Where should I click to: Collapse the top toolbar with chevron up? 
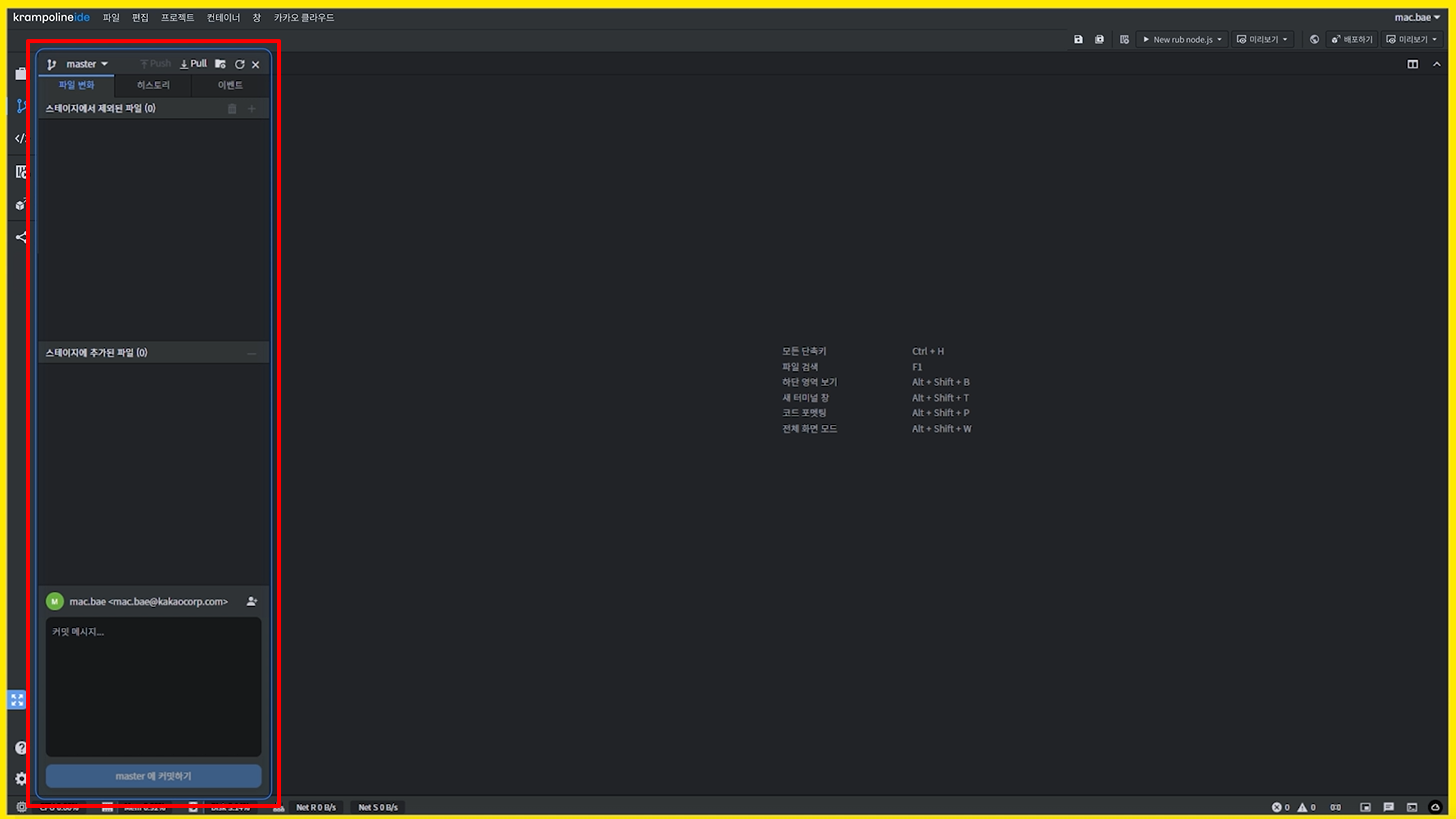pos(1437,64)
